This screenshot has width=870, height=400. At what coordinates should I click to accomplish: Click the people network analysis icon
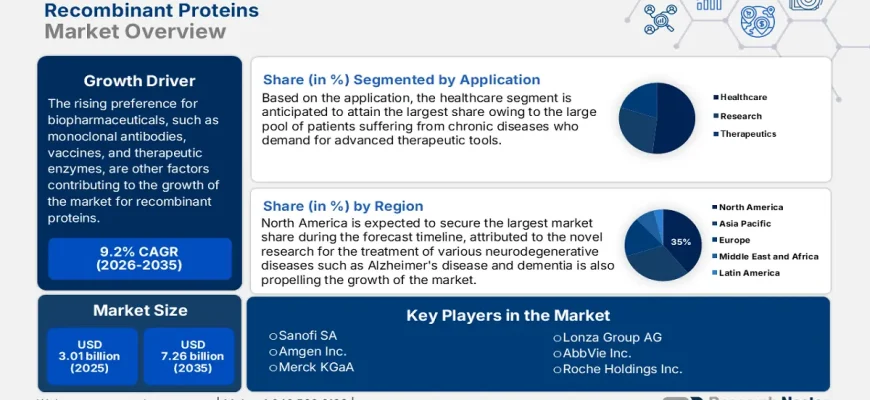pyautogui.click(x=660, y=18)
